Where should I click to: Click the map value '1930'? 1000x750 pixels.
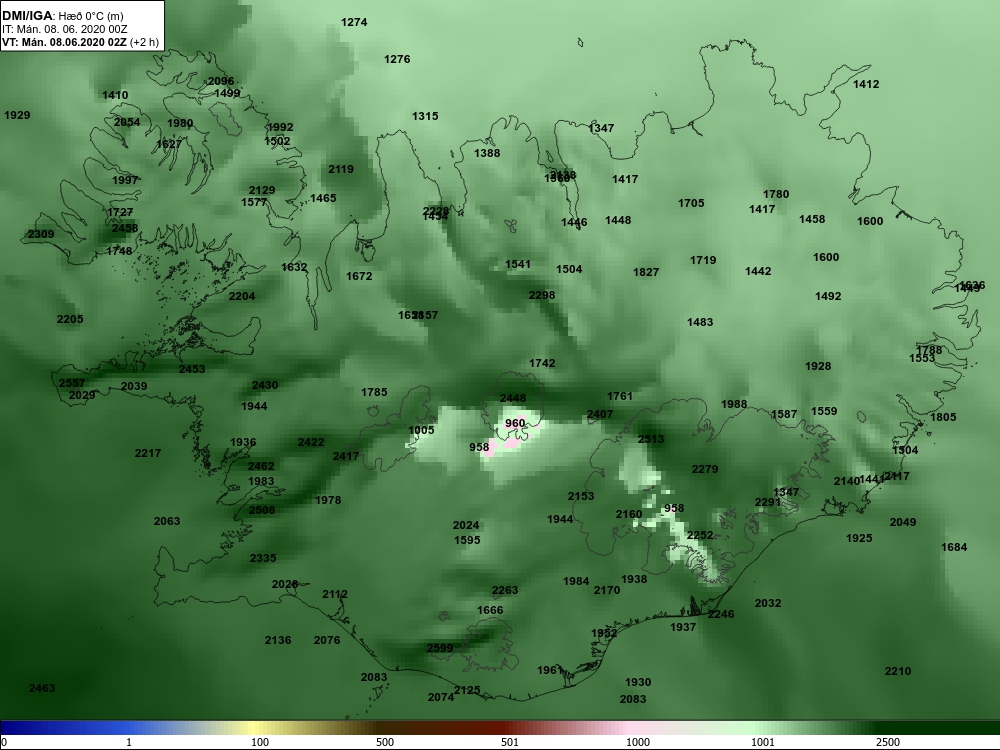(638, 682)
